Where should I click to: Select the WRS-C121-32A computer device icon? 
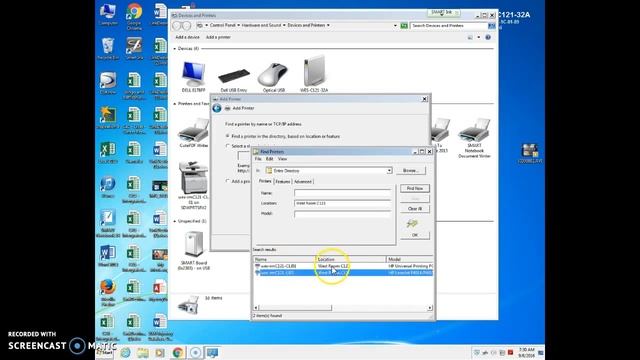tap(314, 71)
